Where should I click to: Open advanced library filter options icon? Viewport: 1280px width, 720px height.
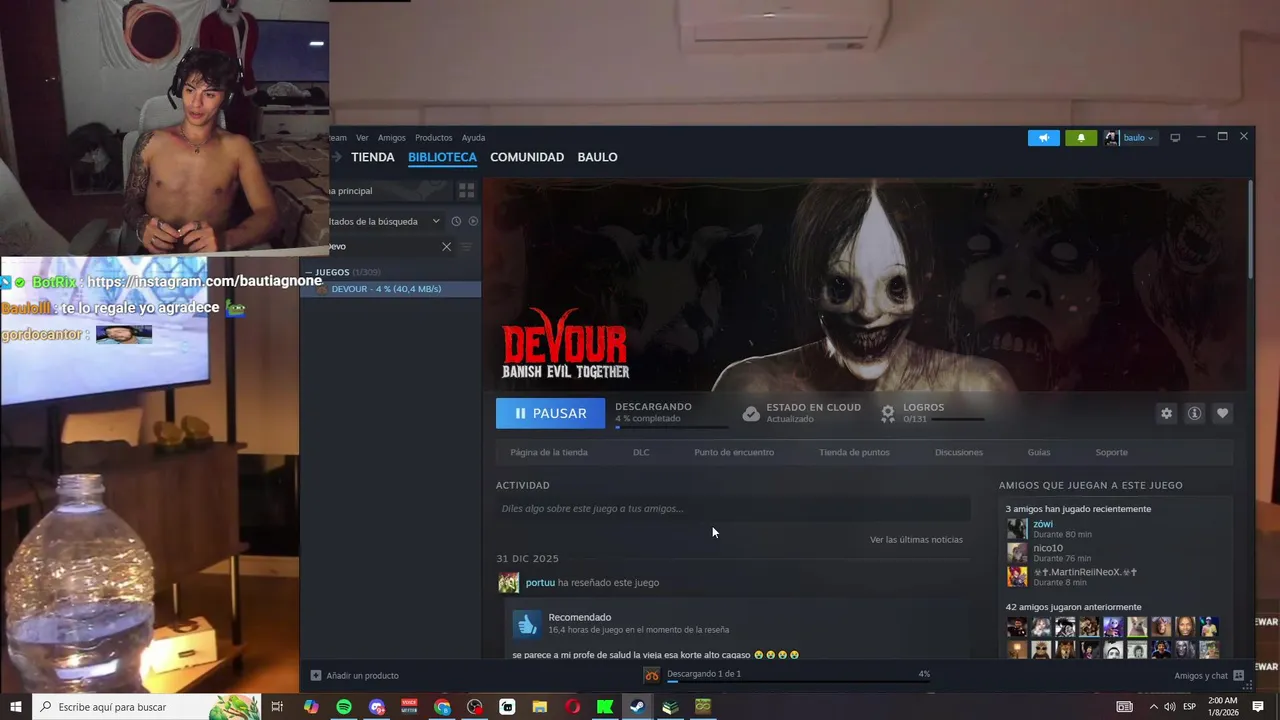click(x=466, y=246)
